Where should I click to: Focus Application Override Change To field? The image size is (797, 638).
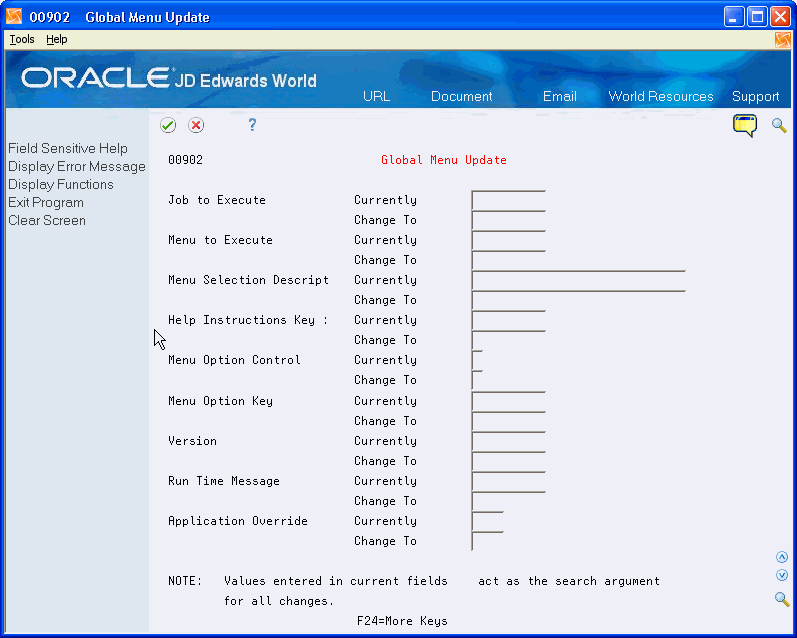(x=487, y=541)
